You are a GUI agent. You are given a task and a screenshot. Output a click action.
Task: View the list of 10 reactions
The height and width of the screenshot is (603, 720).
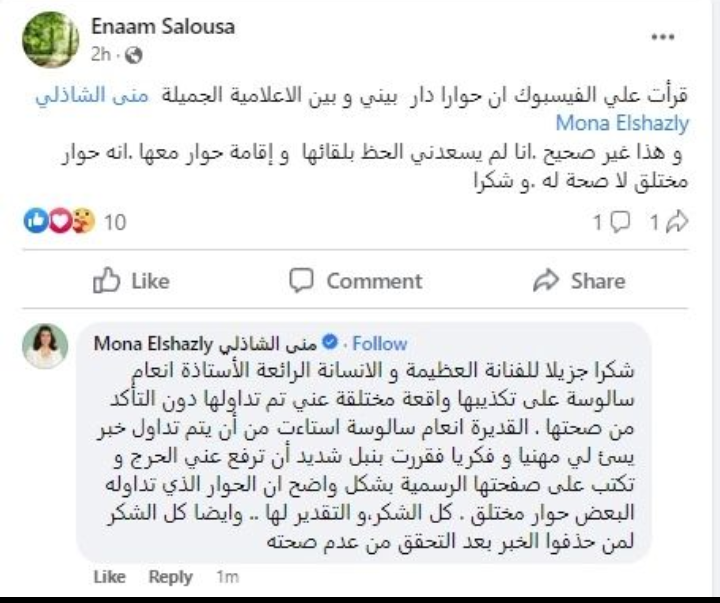click(x=115, y=222)
